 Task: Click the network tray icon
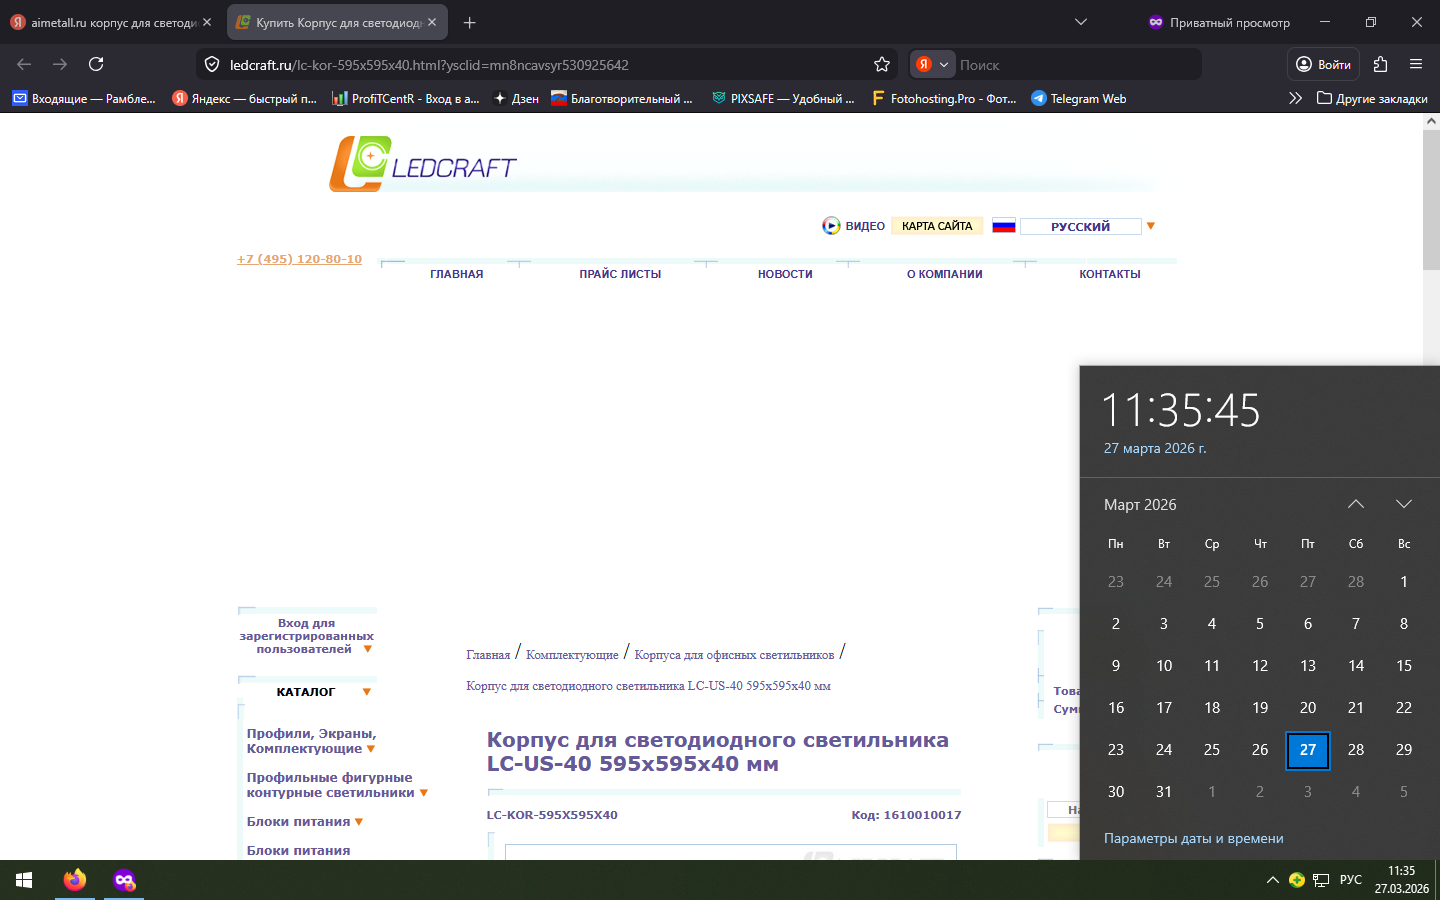coord(1321,880)
